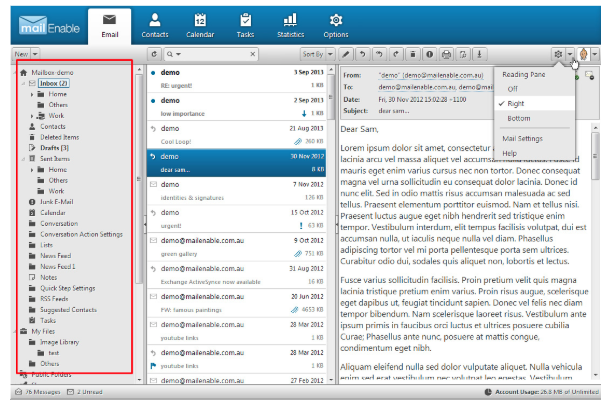Click the delete trash icon in toolbar
607x406 pixels.
[413, 53]
